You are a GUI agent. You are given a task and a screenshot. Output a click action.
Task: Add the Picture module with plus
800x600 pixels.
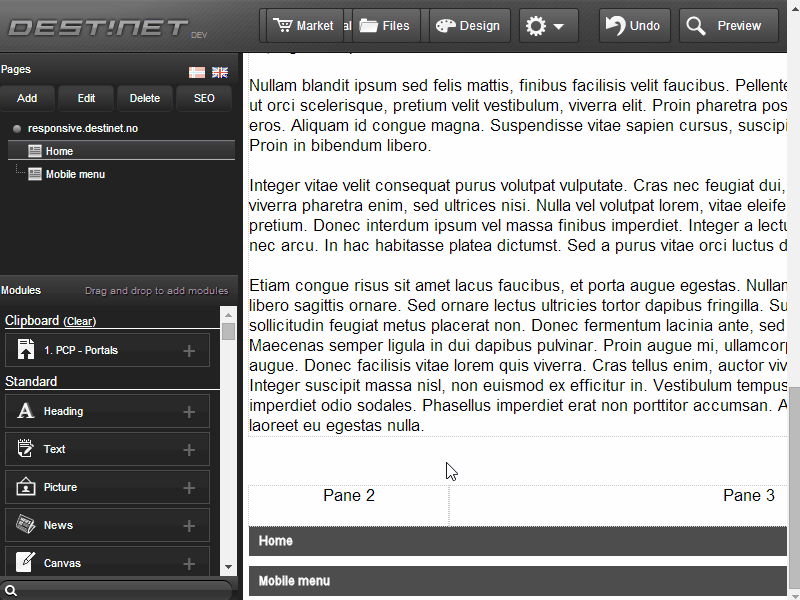[189, 487]
